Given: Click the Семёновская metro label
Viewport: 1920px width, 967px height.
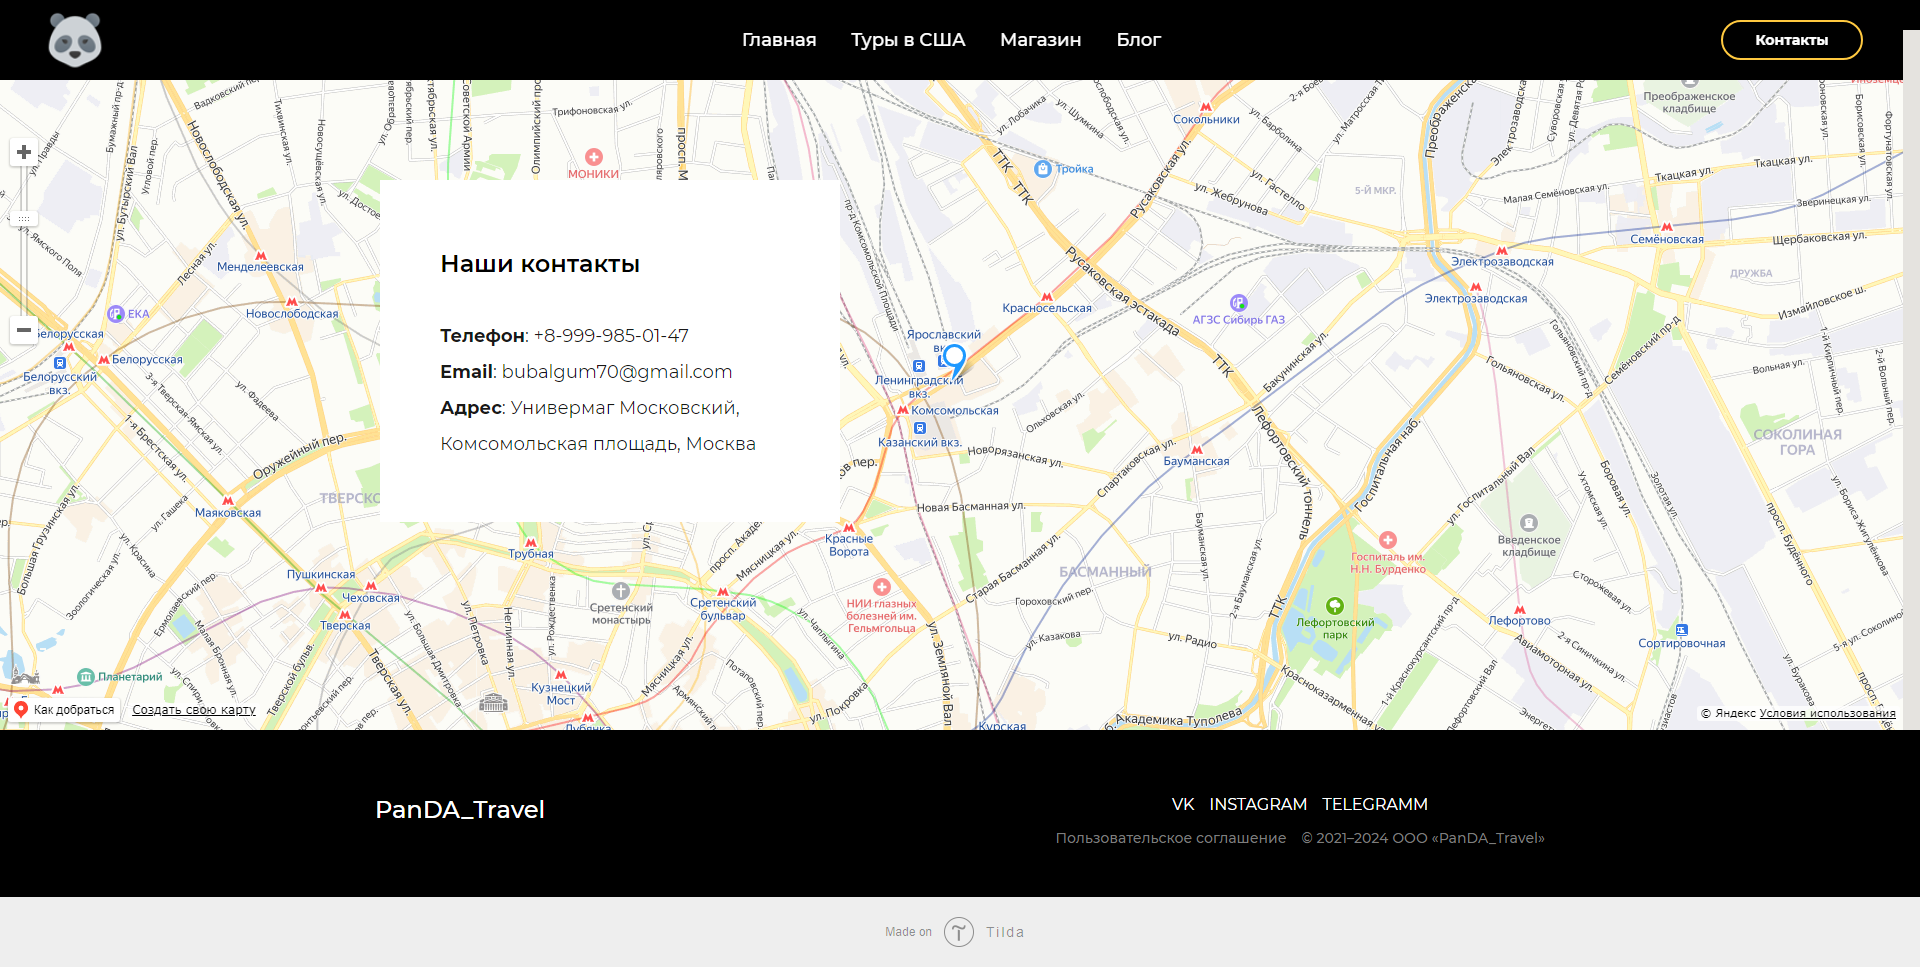Looking at the screenshot, I should point(1667,240).
